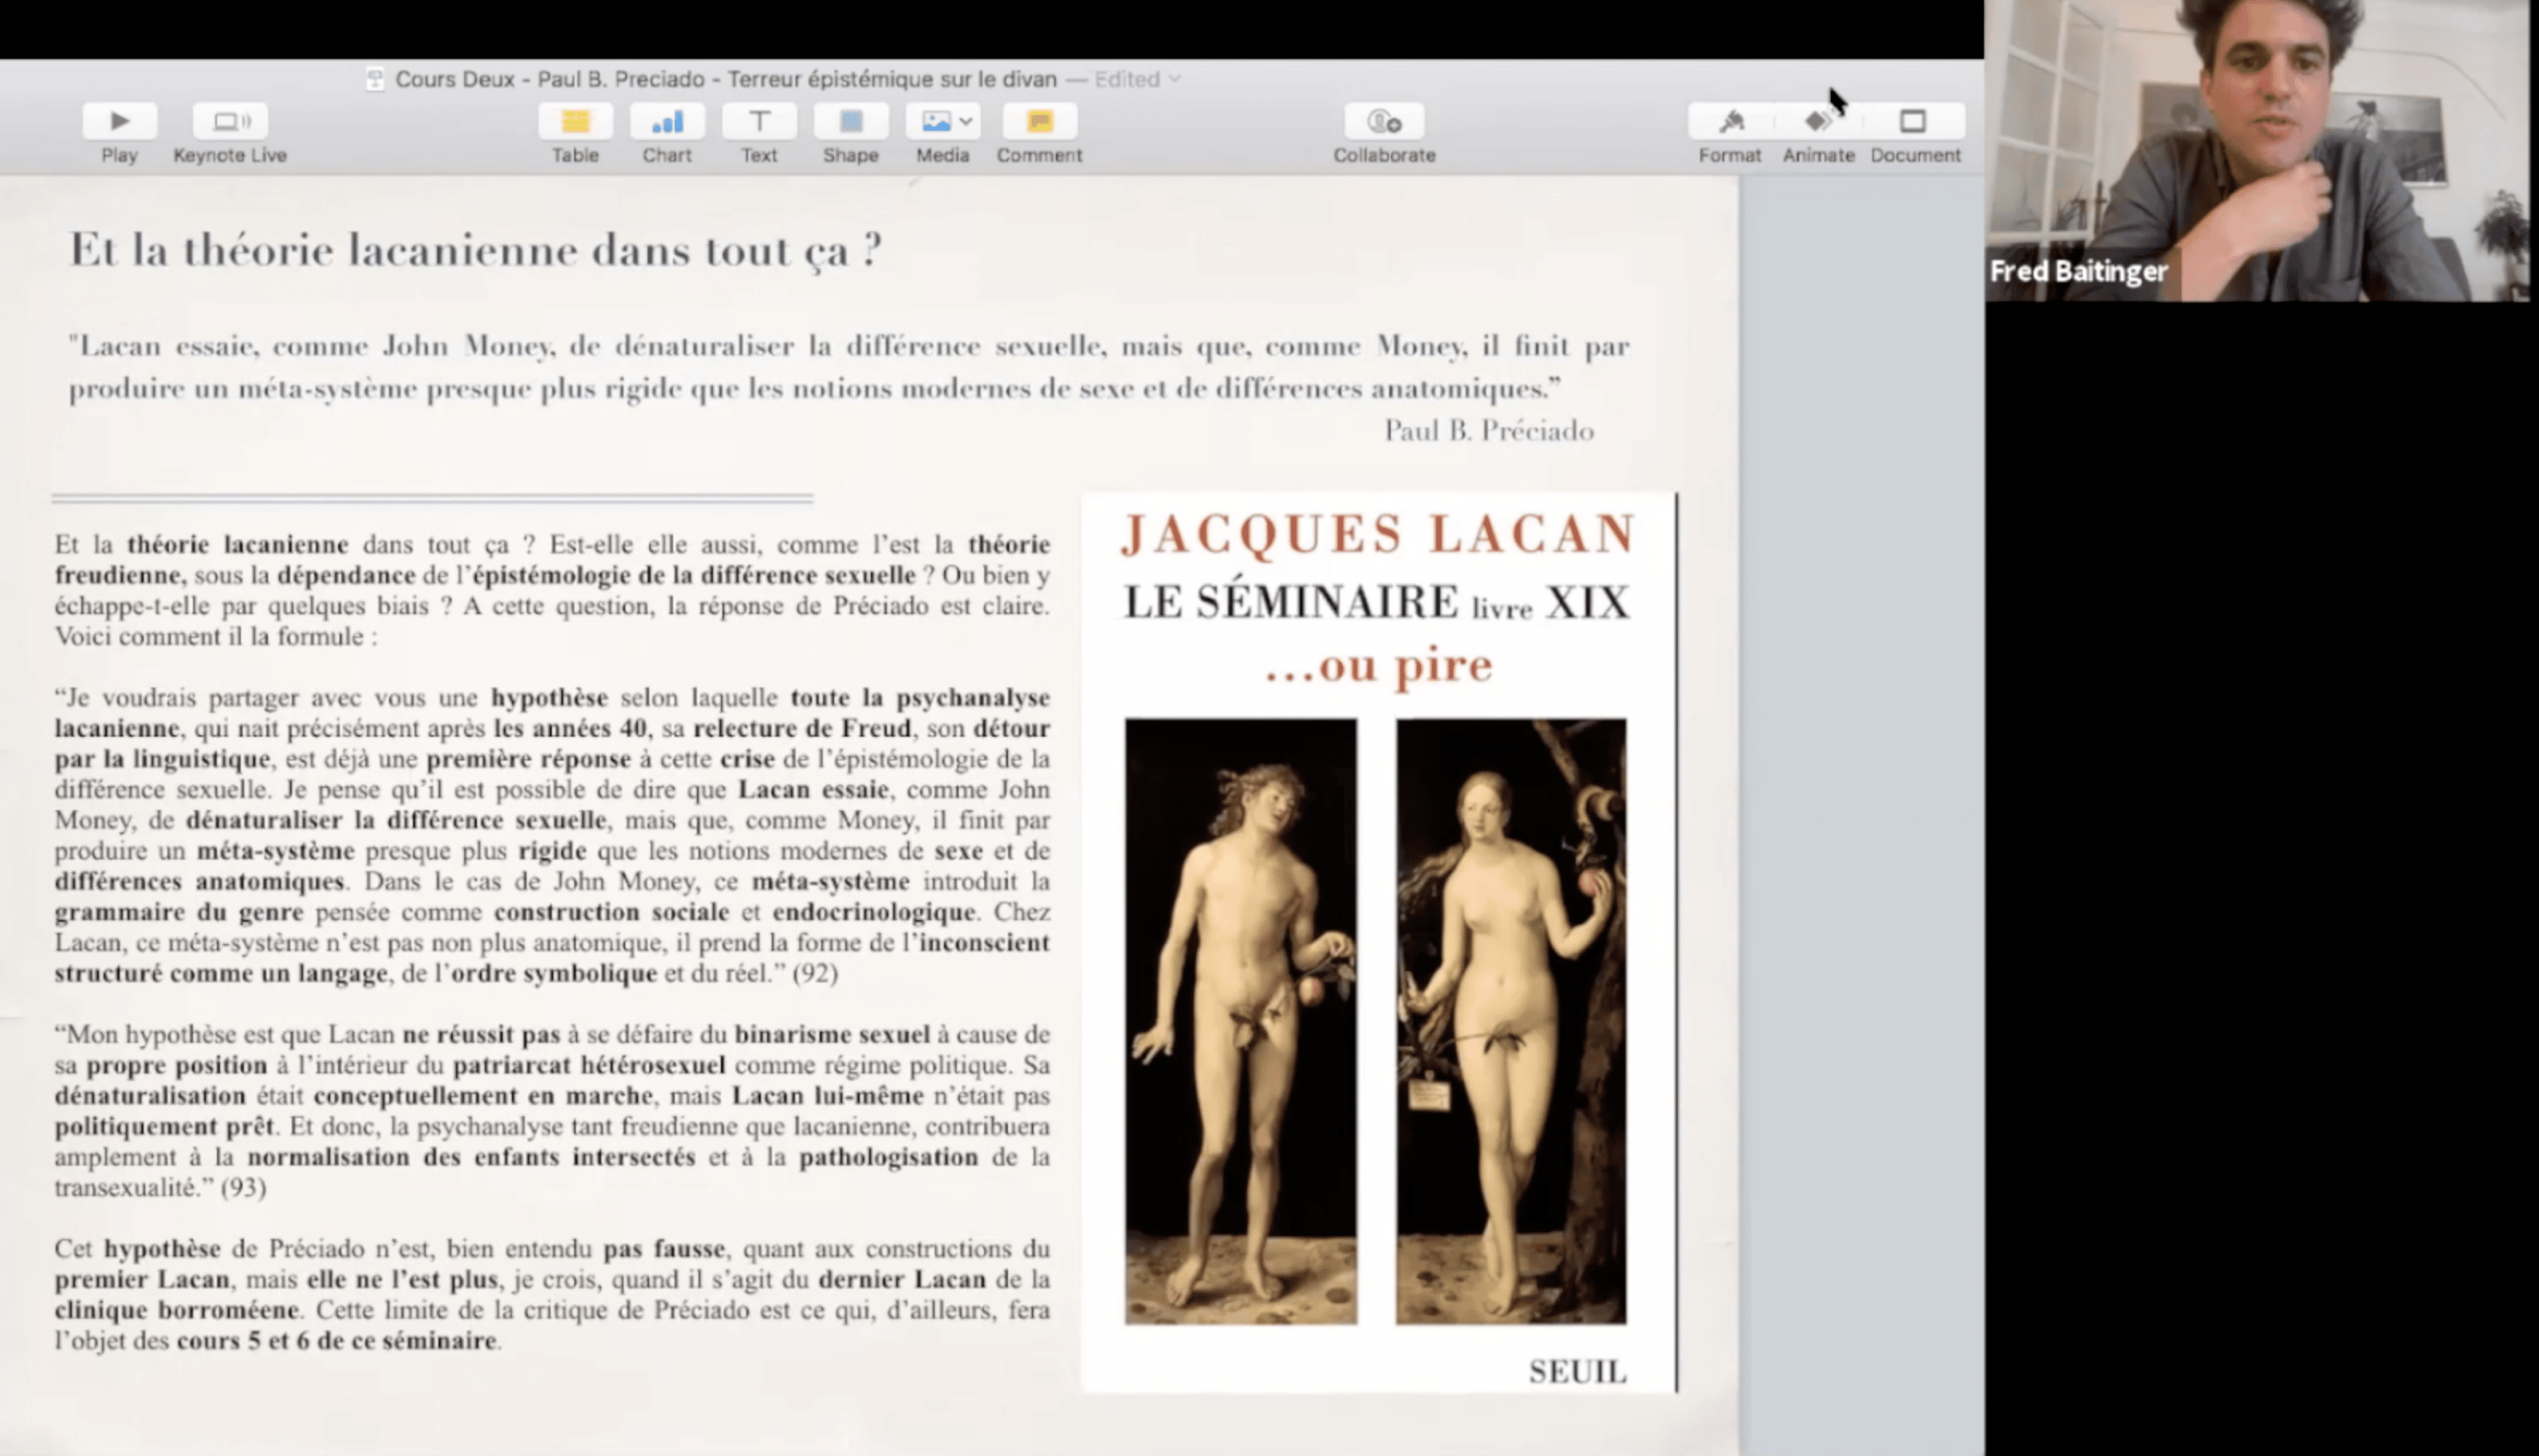The width and height of the screenshot is (2539, 1456).
Task: Add a Comment
Action: (1039, 121)
